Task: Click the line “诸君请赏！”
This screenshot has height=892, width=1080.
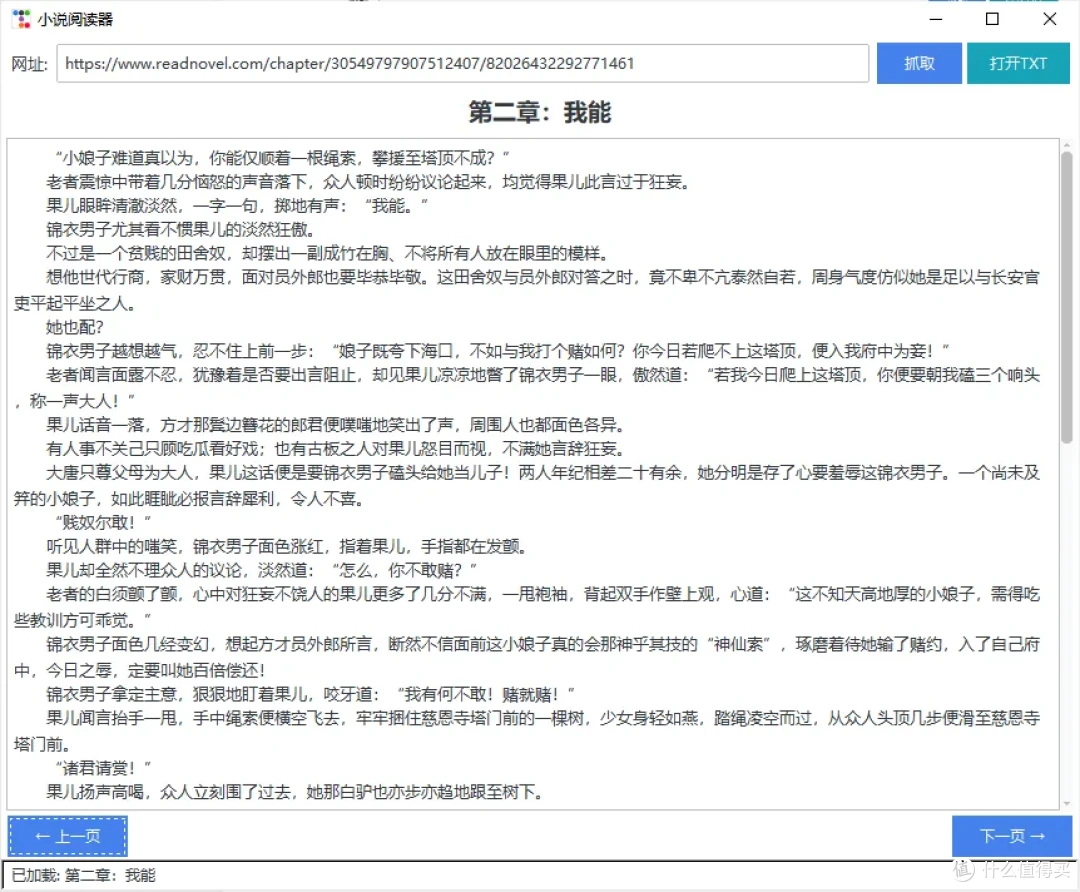Action: coord(103,767)
